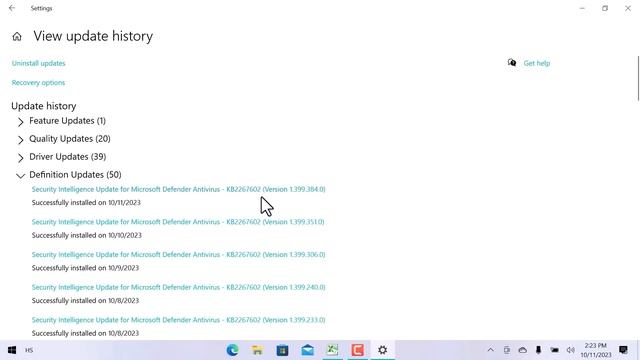Screen dimensions: 640x360
Task: Open the Windows Start menu
Action: (x=12, y=350)
